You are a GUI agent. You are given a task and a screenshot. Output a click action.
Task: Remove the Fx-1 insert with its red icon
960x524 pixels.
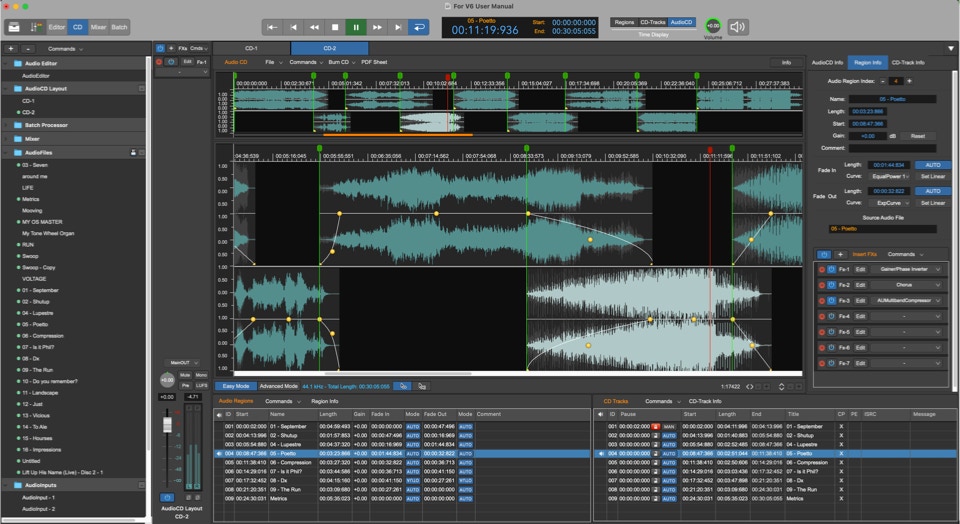(x=822, y=269)
